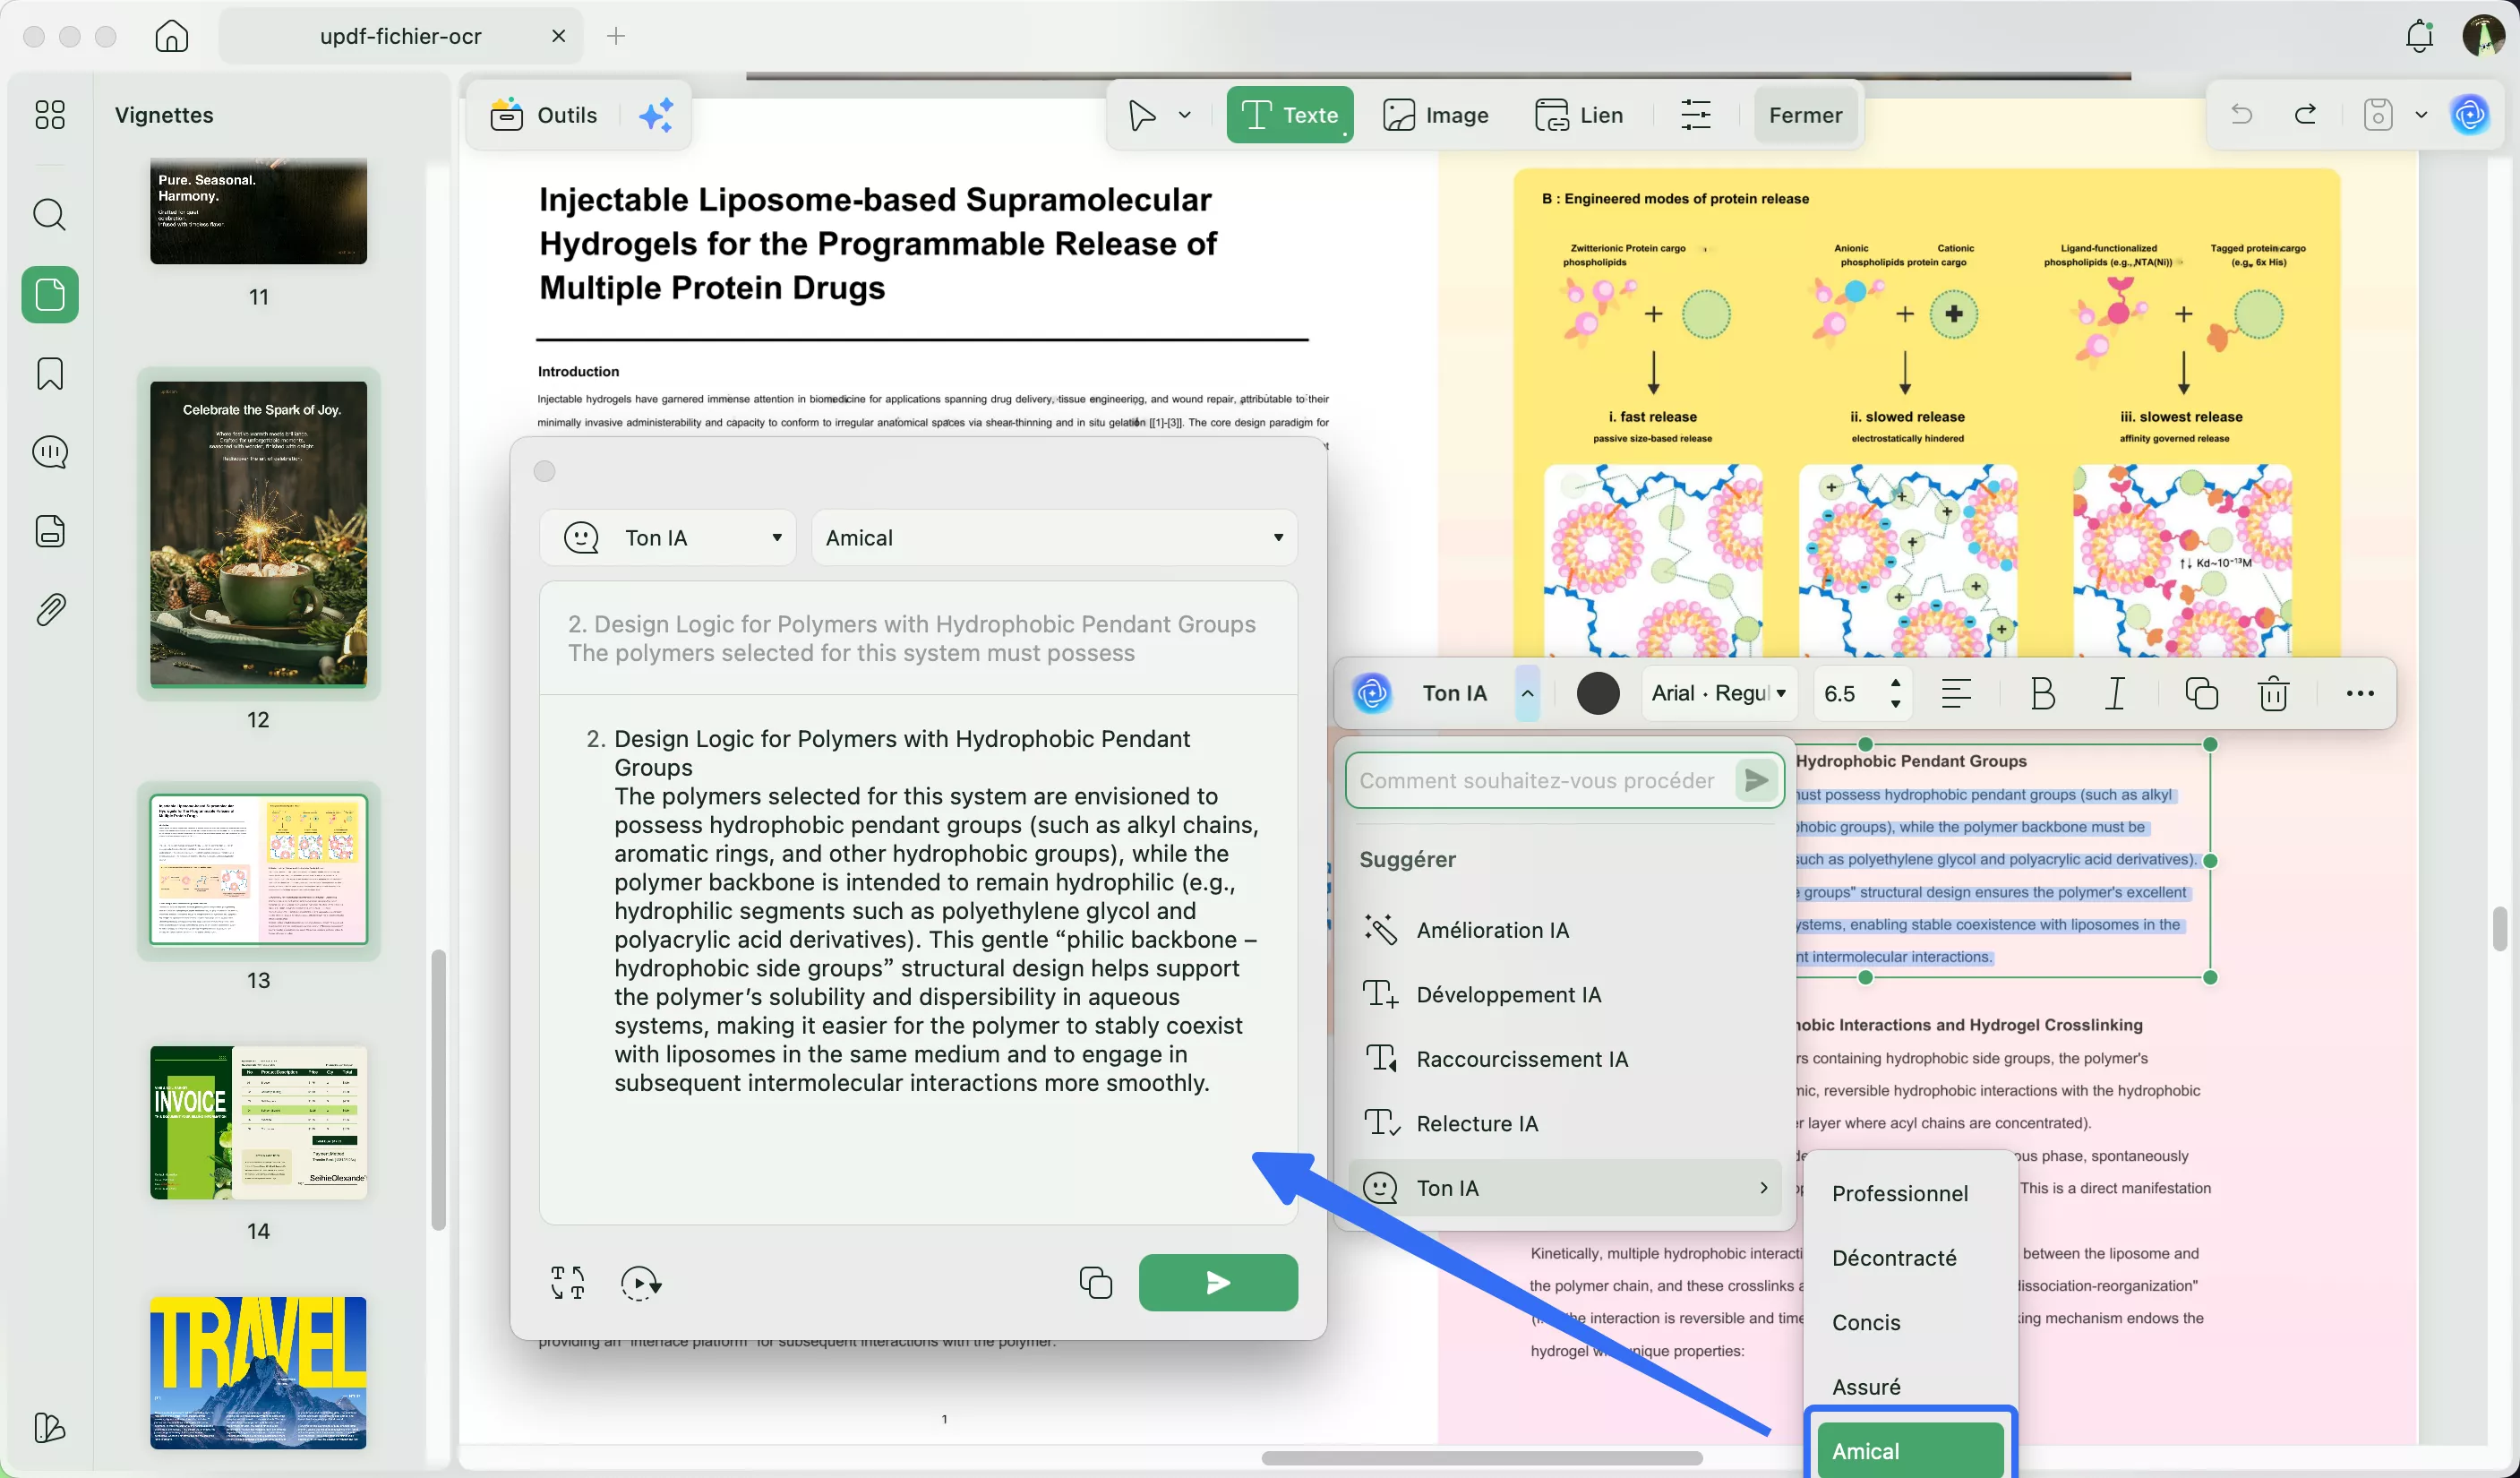The width and height of the screenshot is (2520, 1478).
Task: Click the regenerate icon in AI panel
Action: pyautogui.click(x=640, y=1282)
